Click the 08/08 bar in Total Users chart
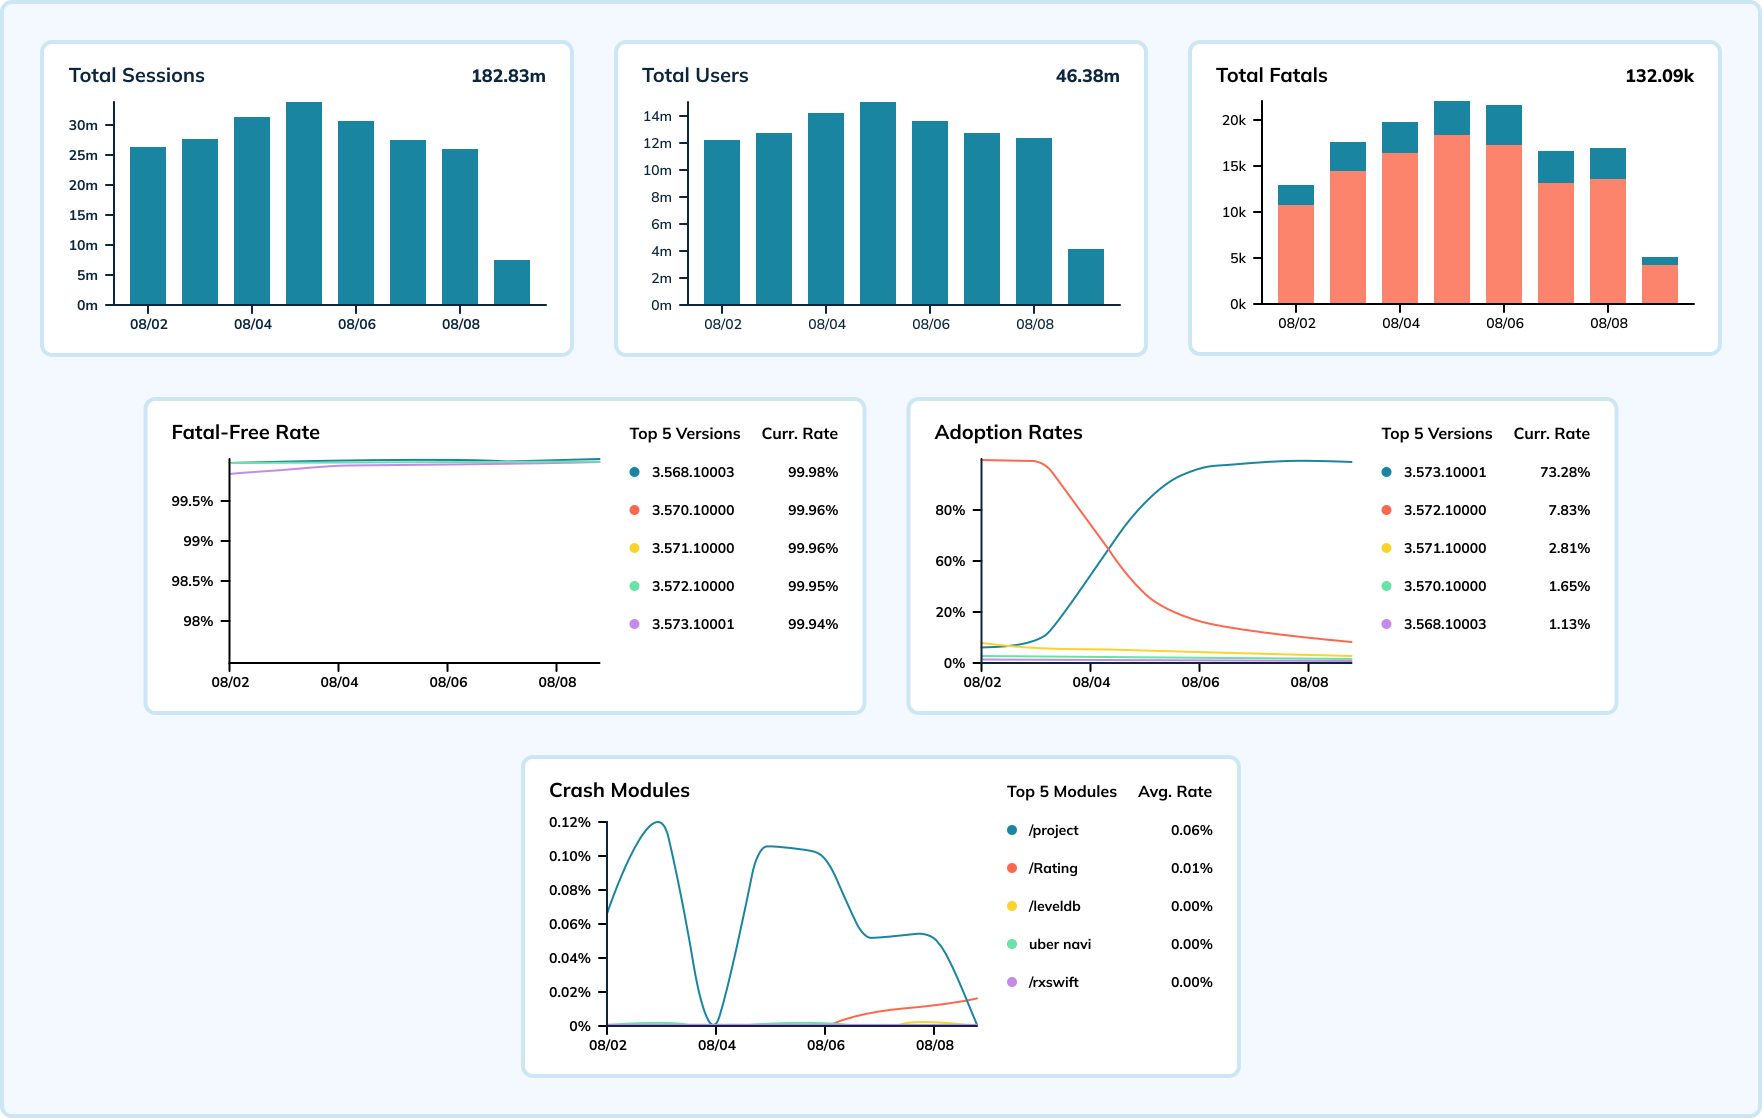 coord(1034,221)
